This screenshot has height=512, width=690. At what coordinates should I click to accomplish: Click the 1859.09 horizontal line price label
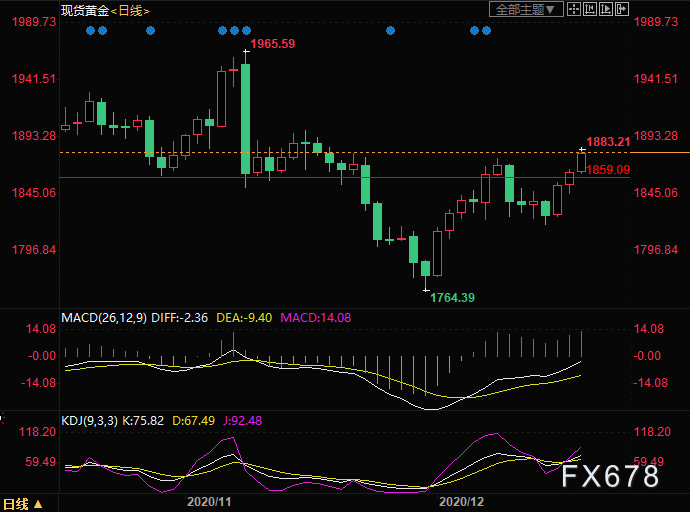click(x=608, y=170)
